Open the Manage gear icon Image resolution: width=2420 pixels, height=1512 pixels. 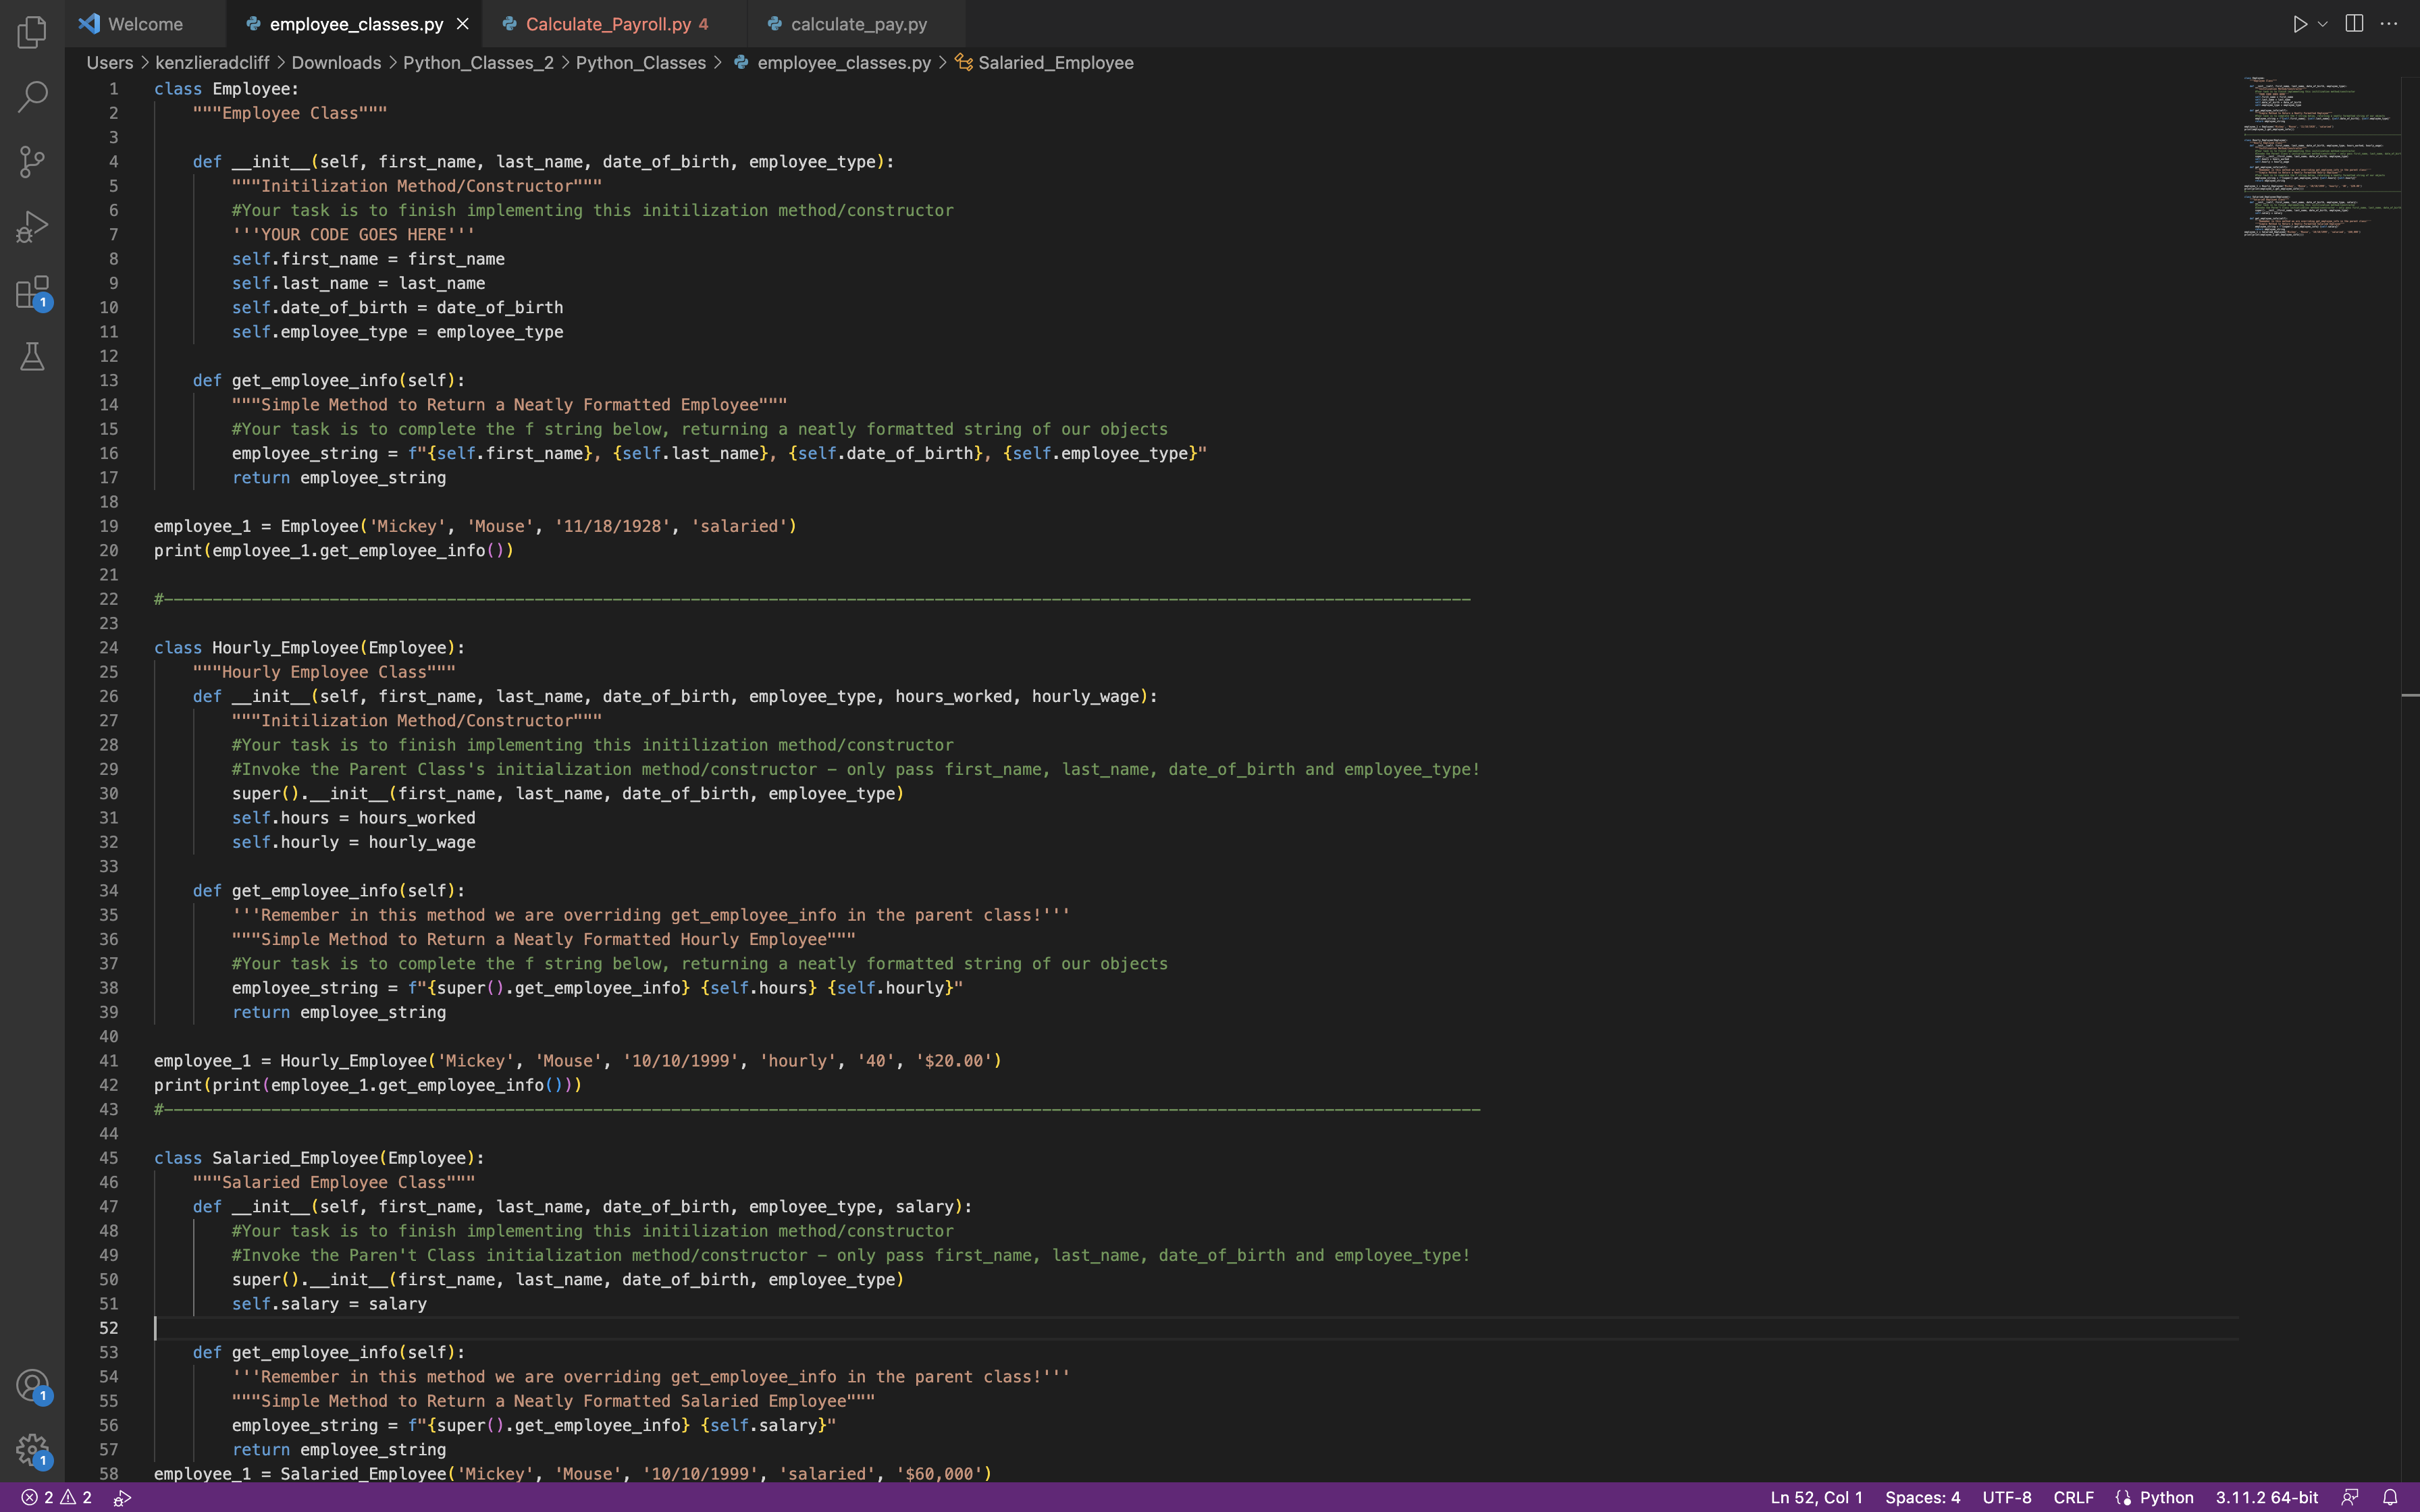point(32,1450)
